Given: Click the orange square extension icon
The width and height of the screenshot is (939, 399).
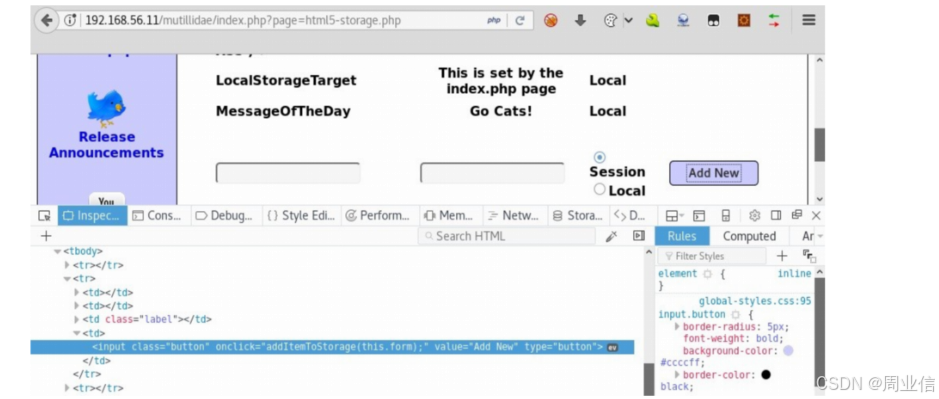Looking at the screenshot, I should tap(744, 20).
